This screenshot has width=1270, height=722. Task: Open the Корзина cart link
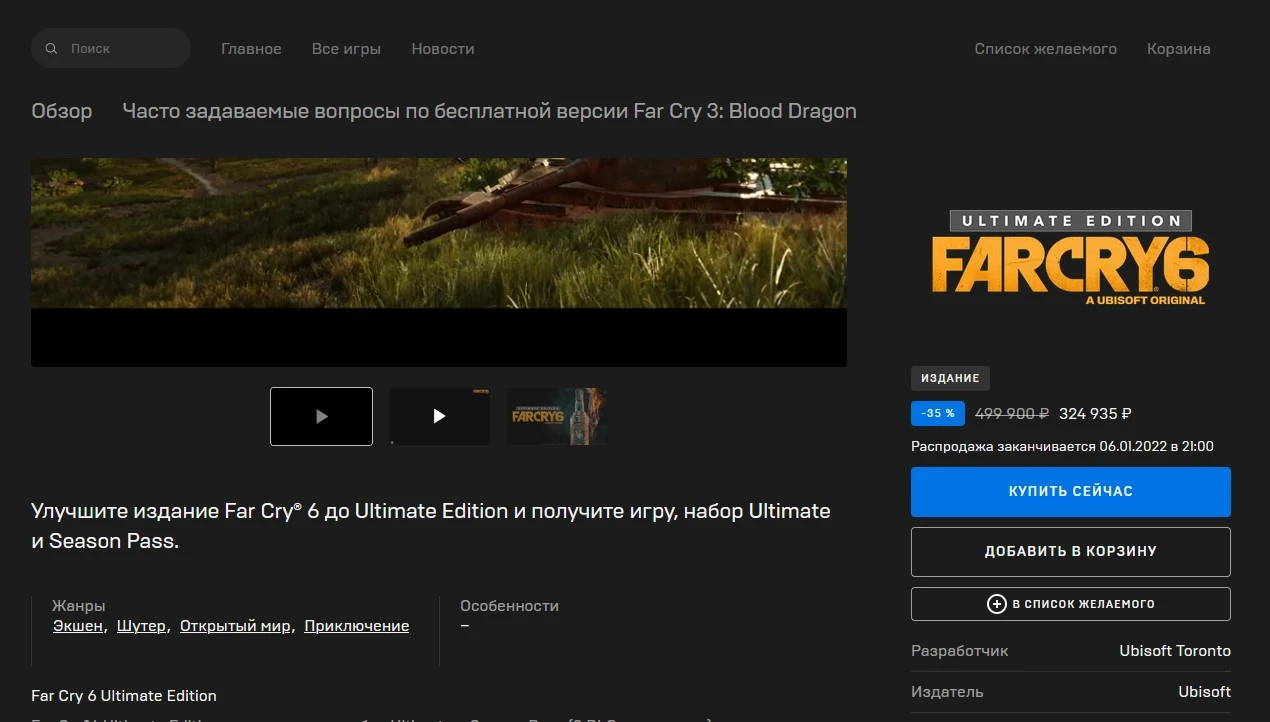click(1179, 48)
